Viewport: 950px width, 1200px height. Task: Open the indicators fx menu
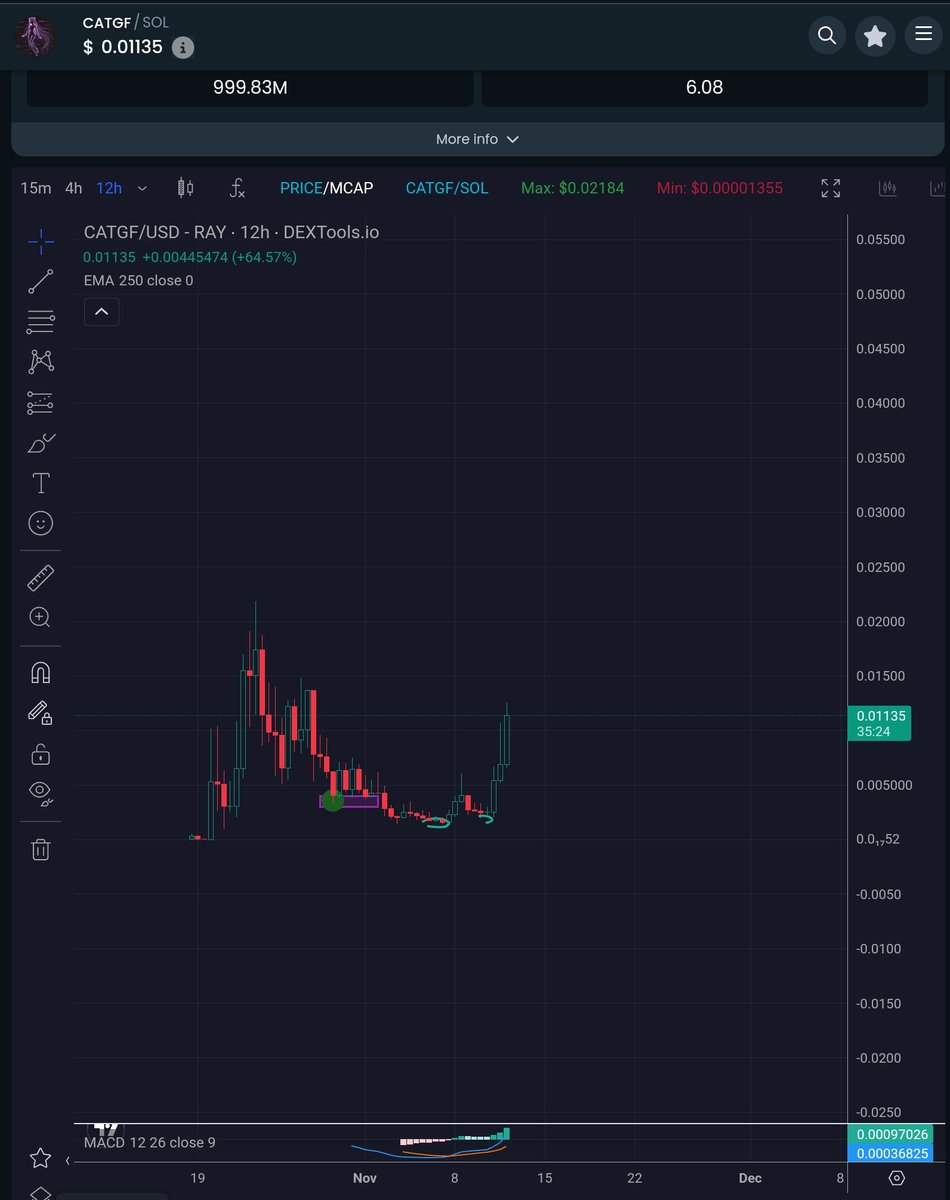[x=237, y=188]
